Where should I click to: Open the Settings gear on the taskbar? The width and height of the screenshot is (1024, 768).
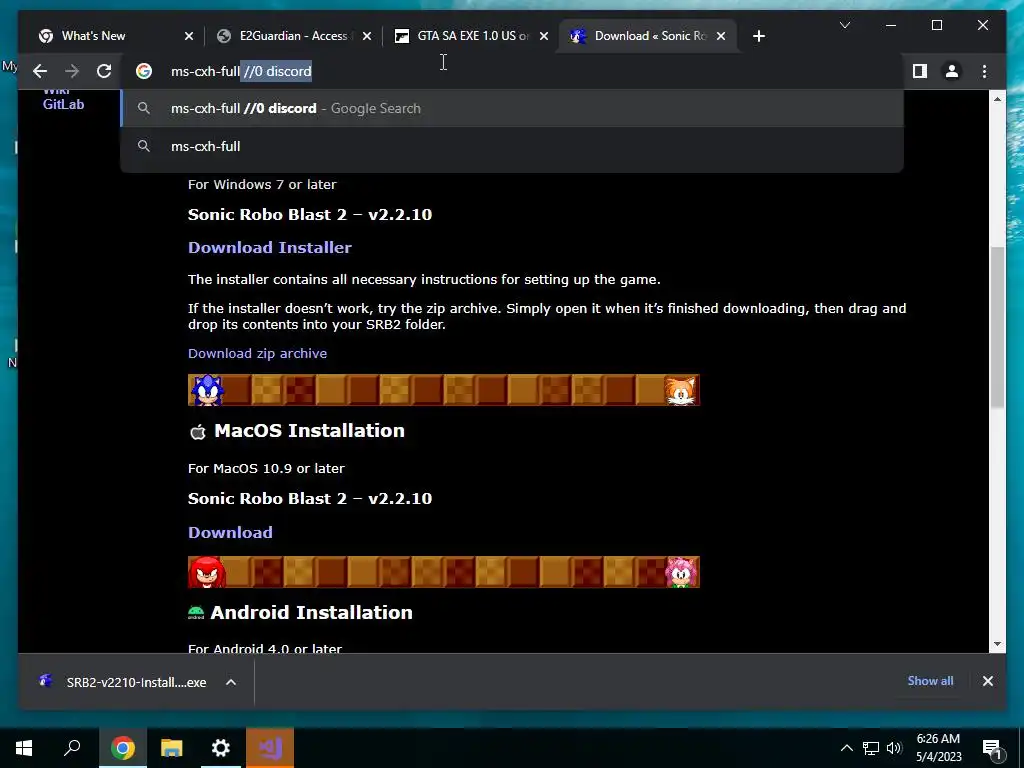(221, 748)
